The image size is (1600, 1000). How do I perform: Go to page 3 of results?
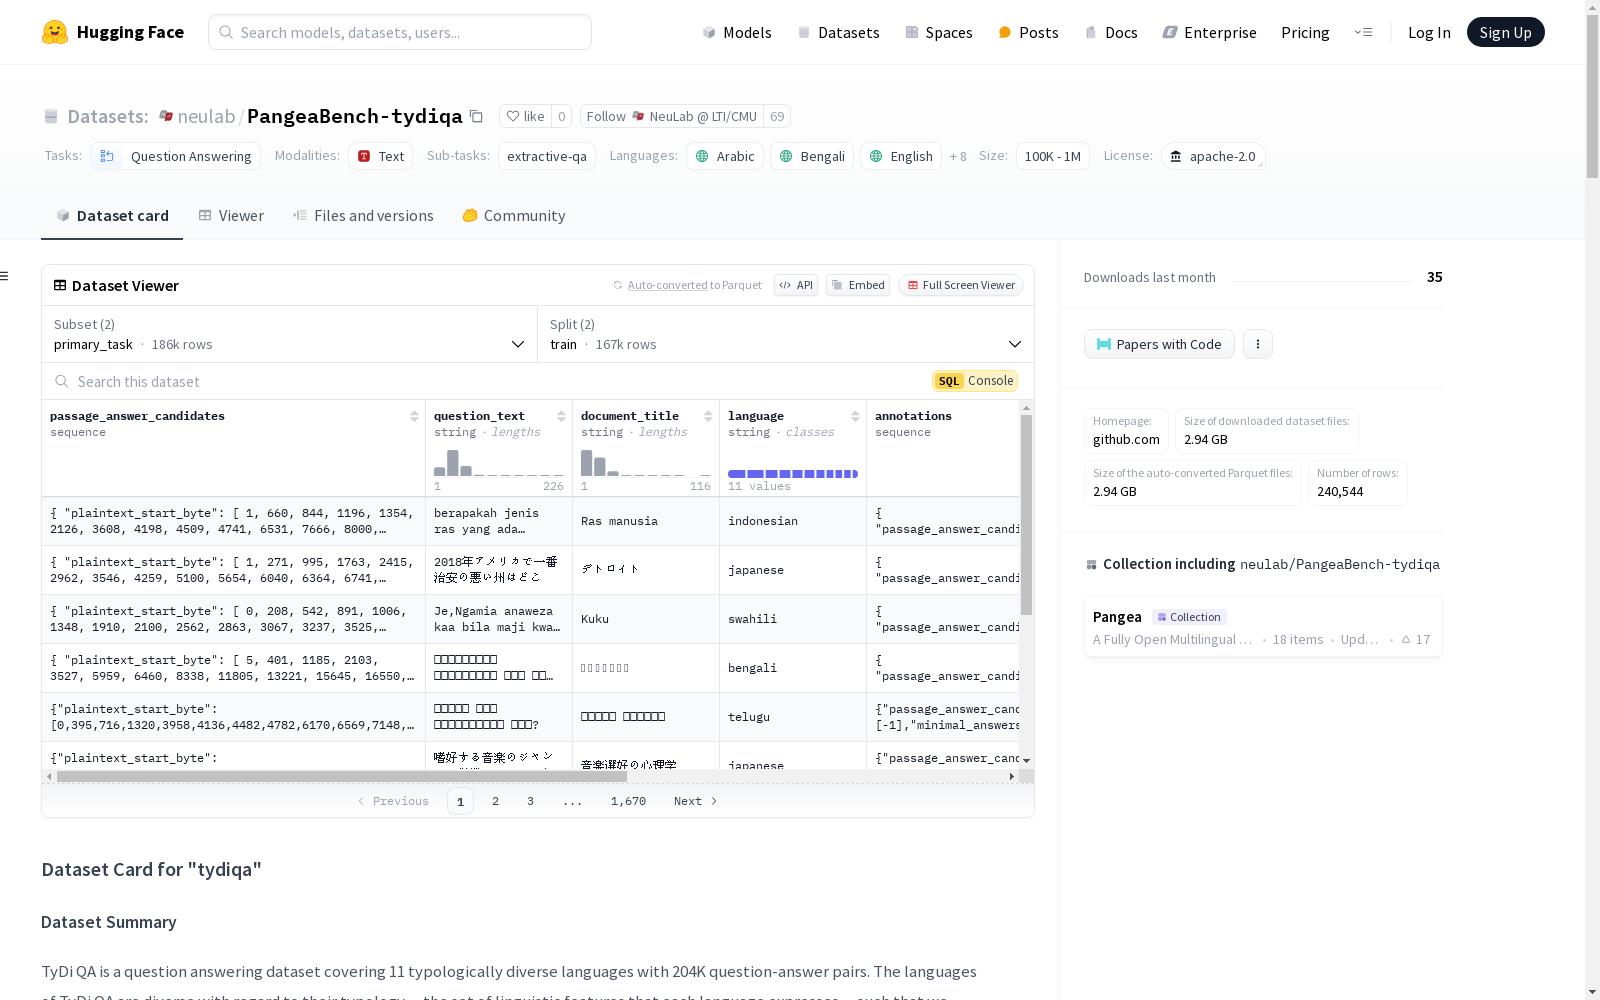(530, 801)
